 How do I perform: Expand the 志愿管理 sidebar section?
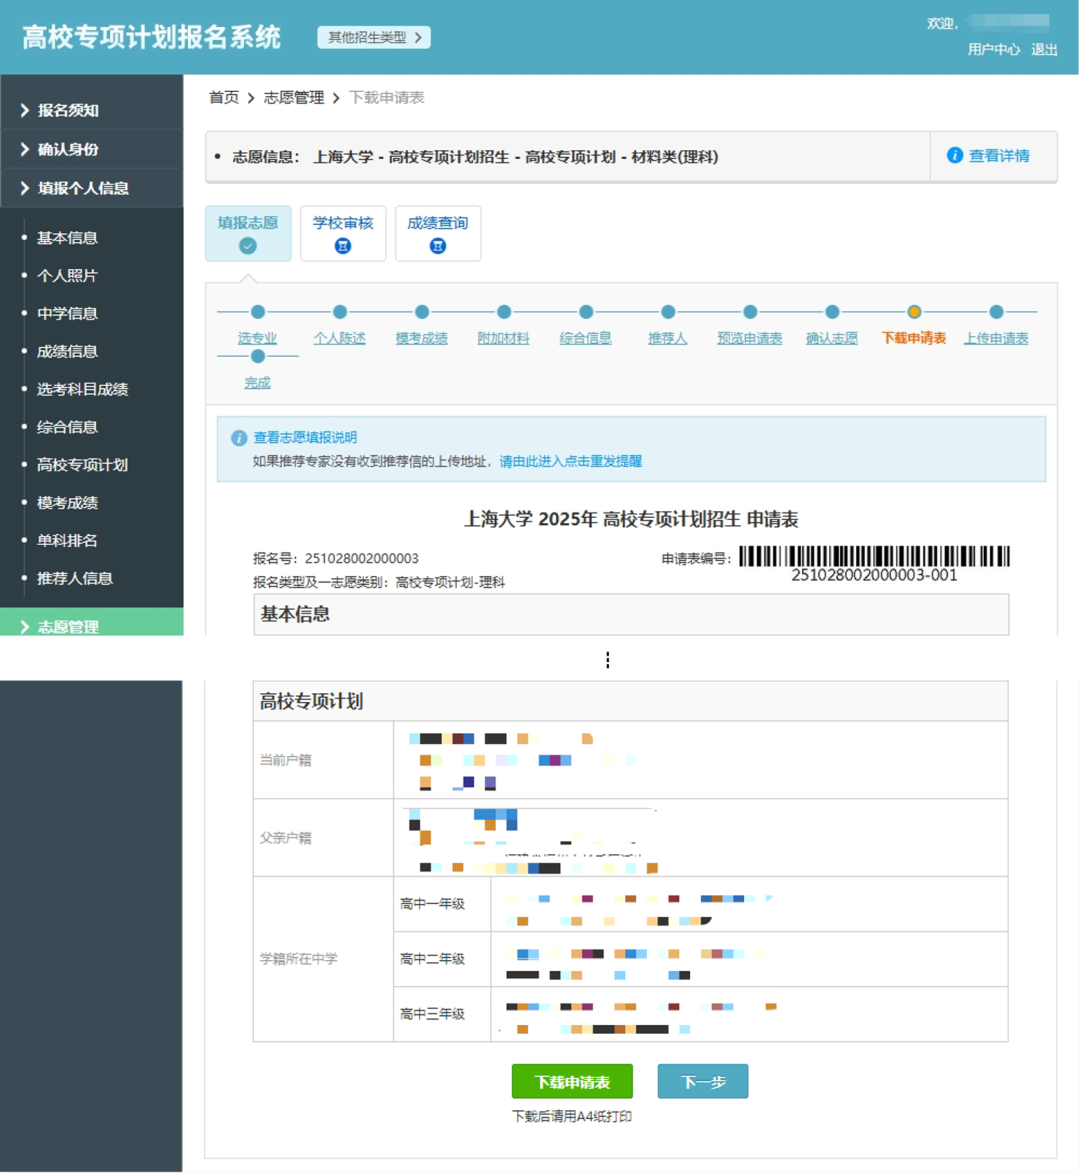coord(70,627)
